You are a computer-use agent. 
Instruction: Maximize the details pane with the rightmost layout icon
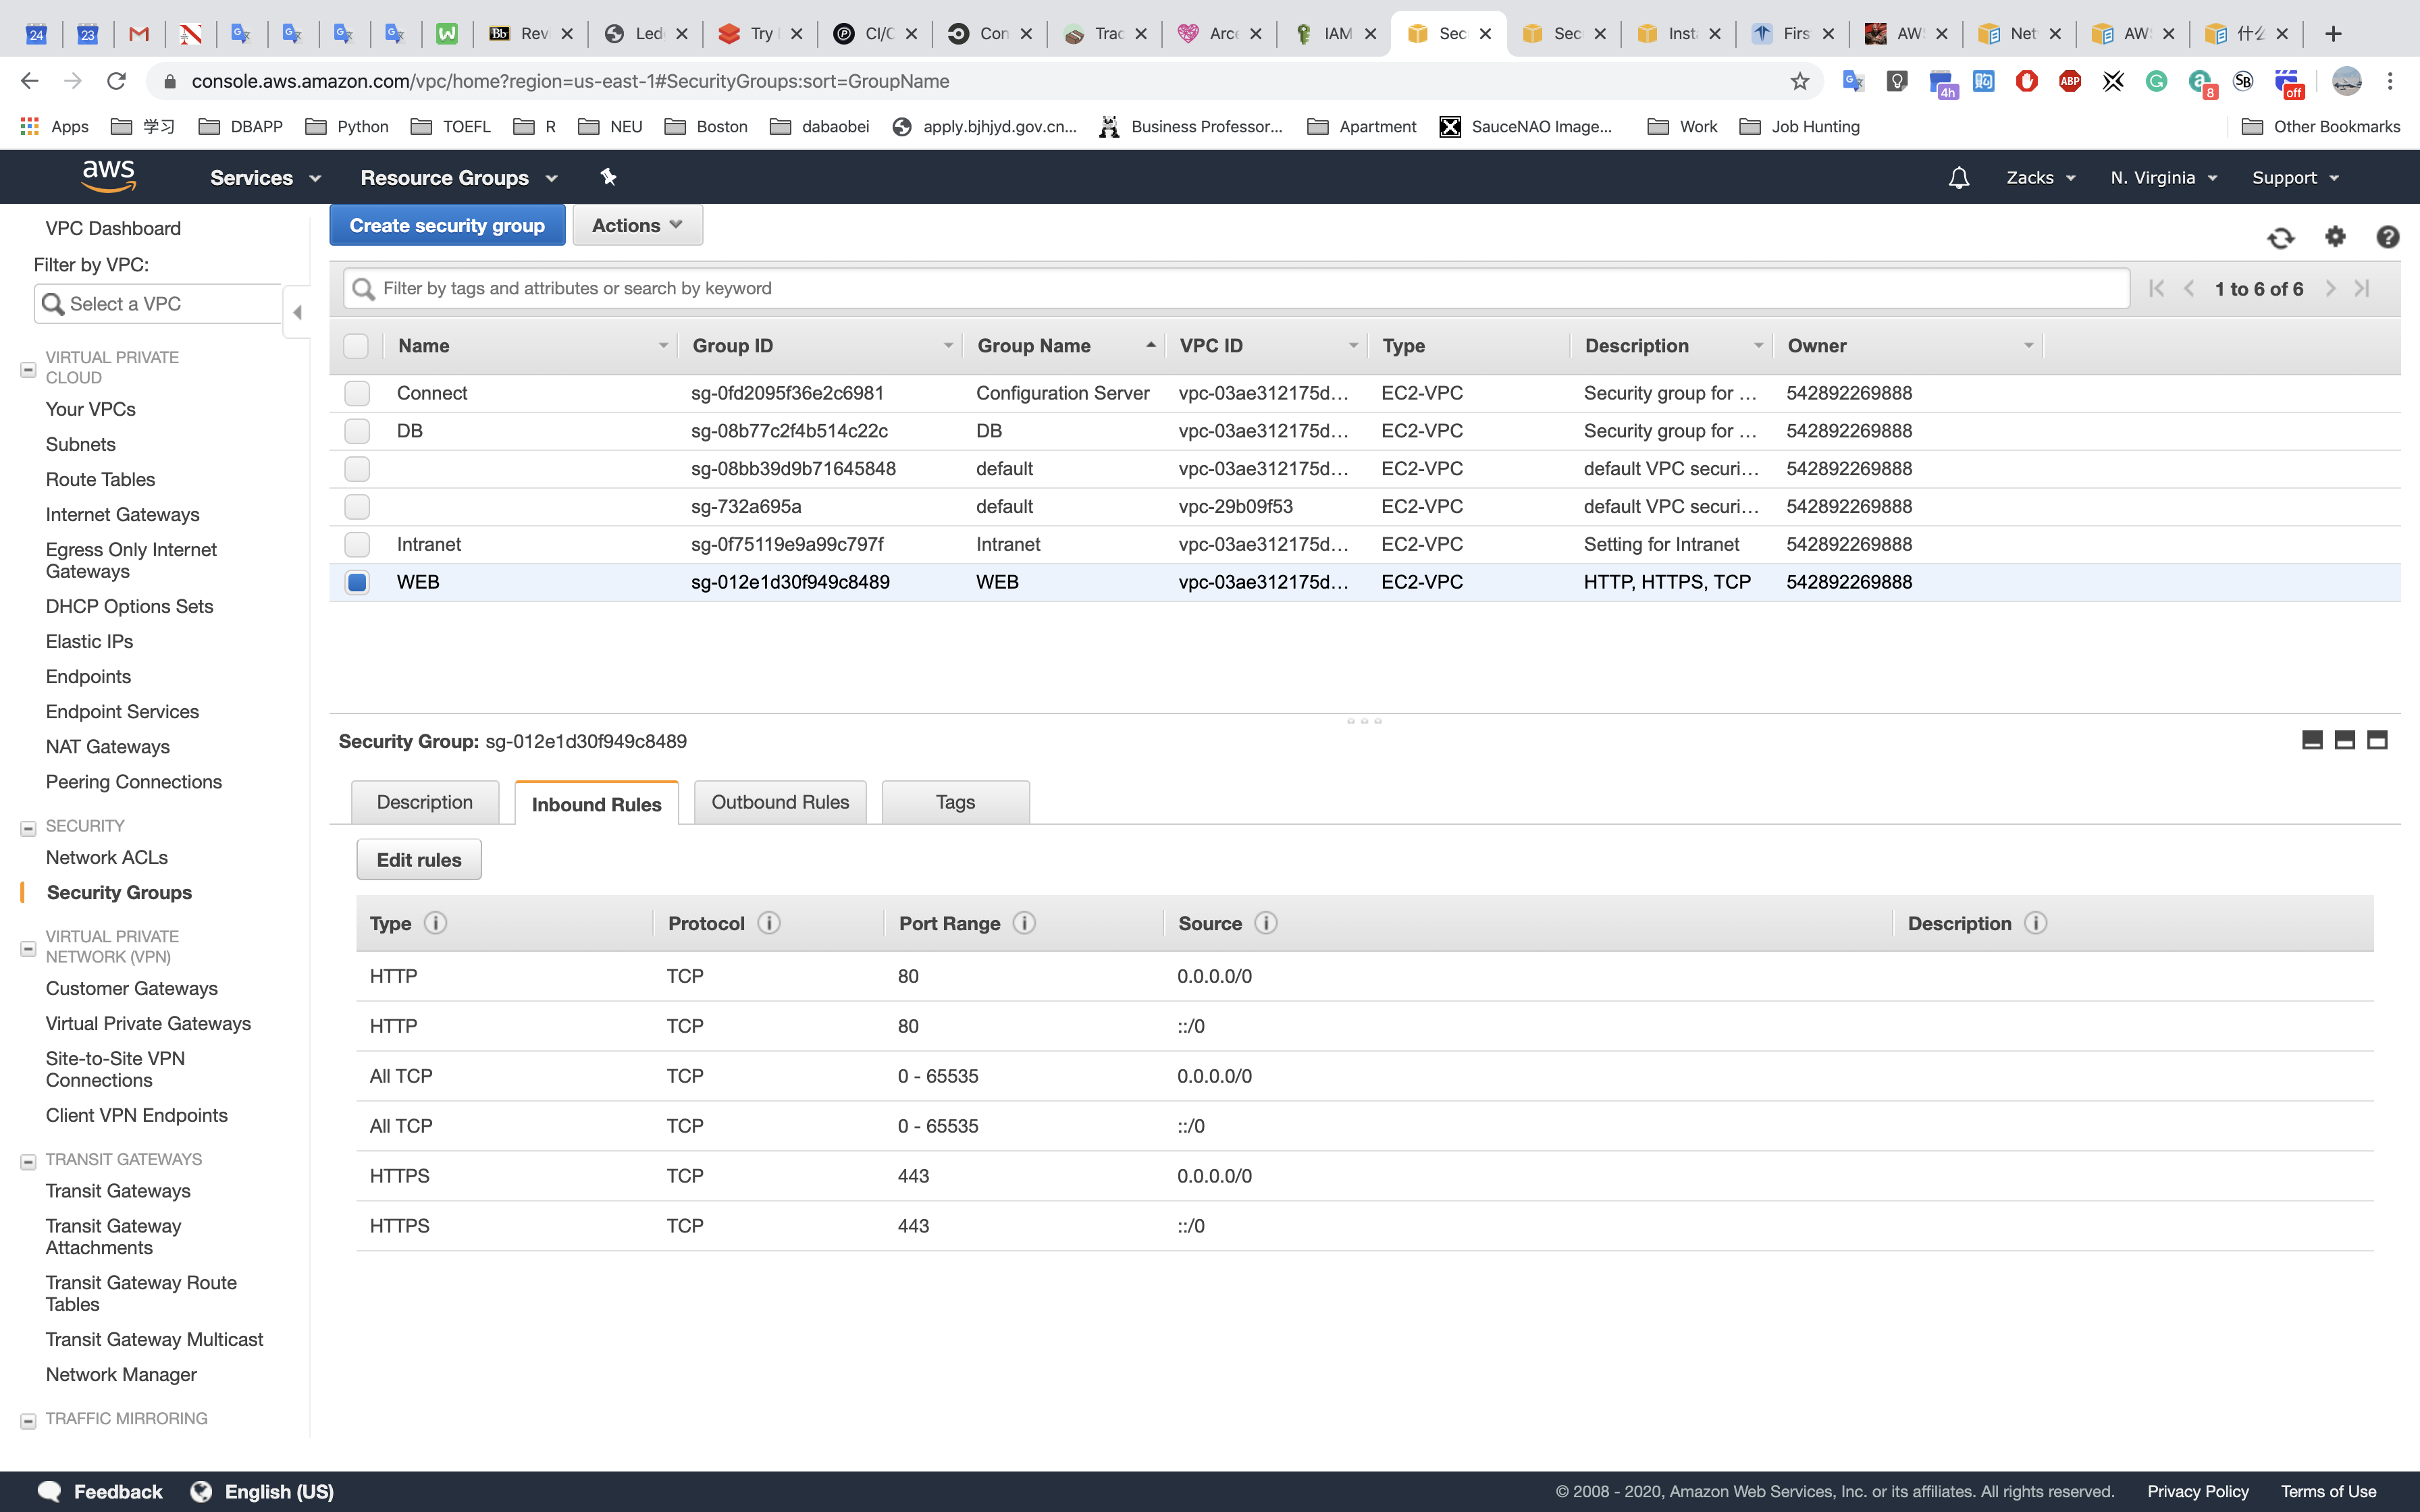pyautogui.click(x=2377, y=740)
